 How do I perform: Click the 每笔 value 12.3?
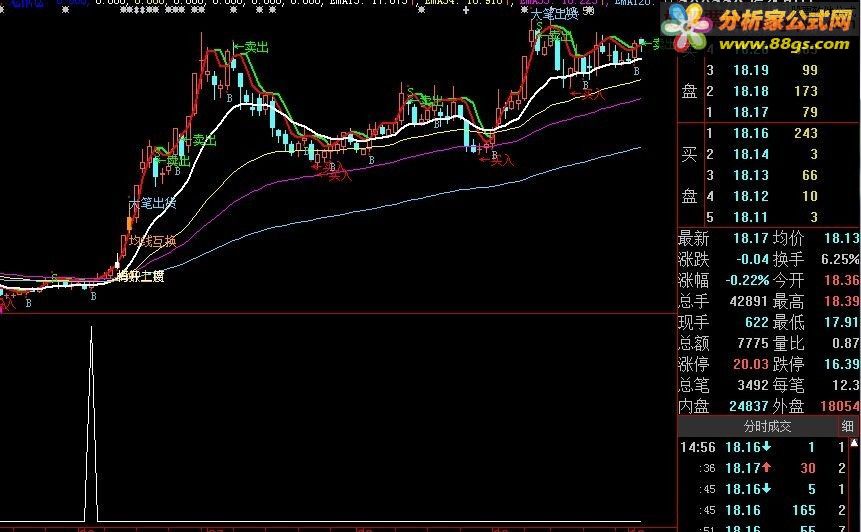pos(846,385)
